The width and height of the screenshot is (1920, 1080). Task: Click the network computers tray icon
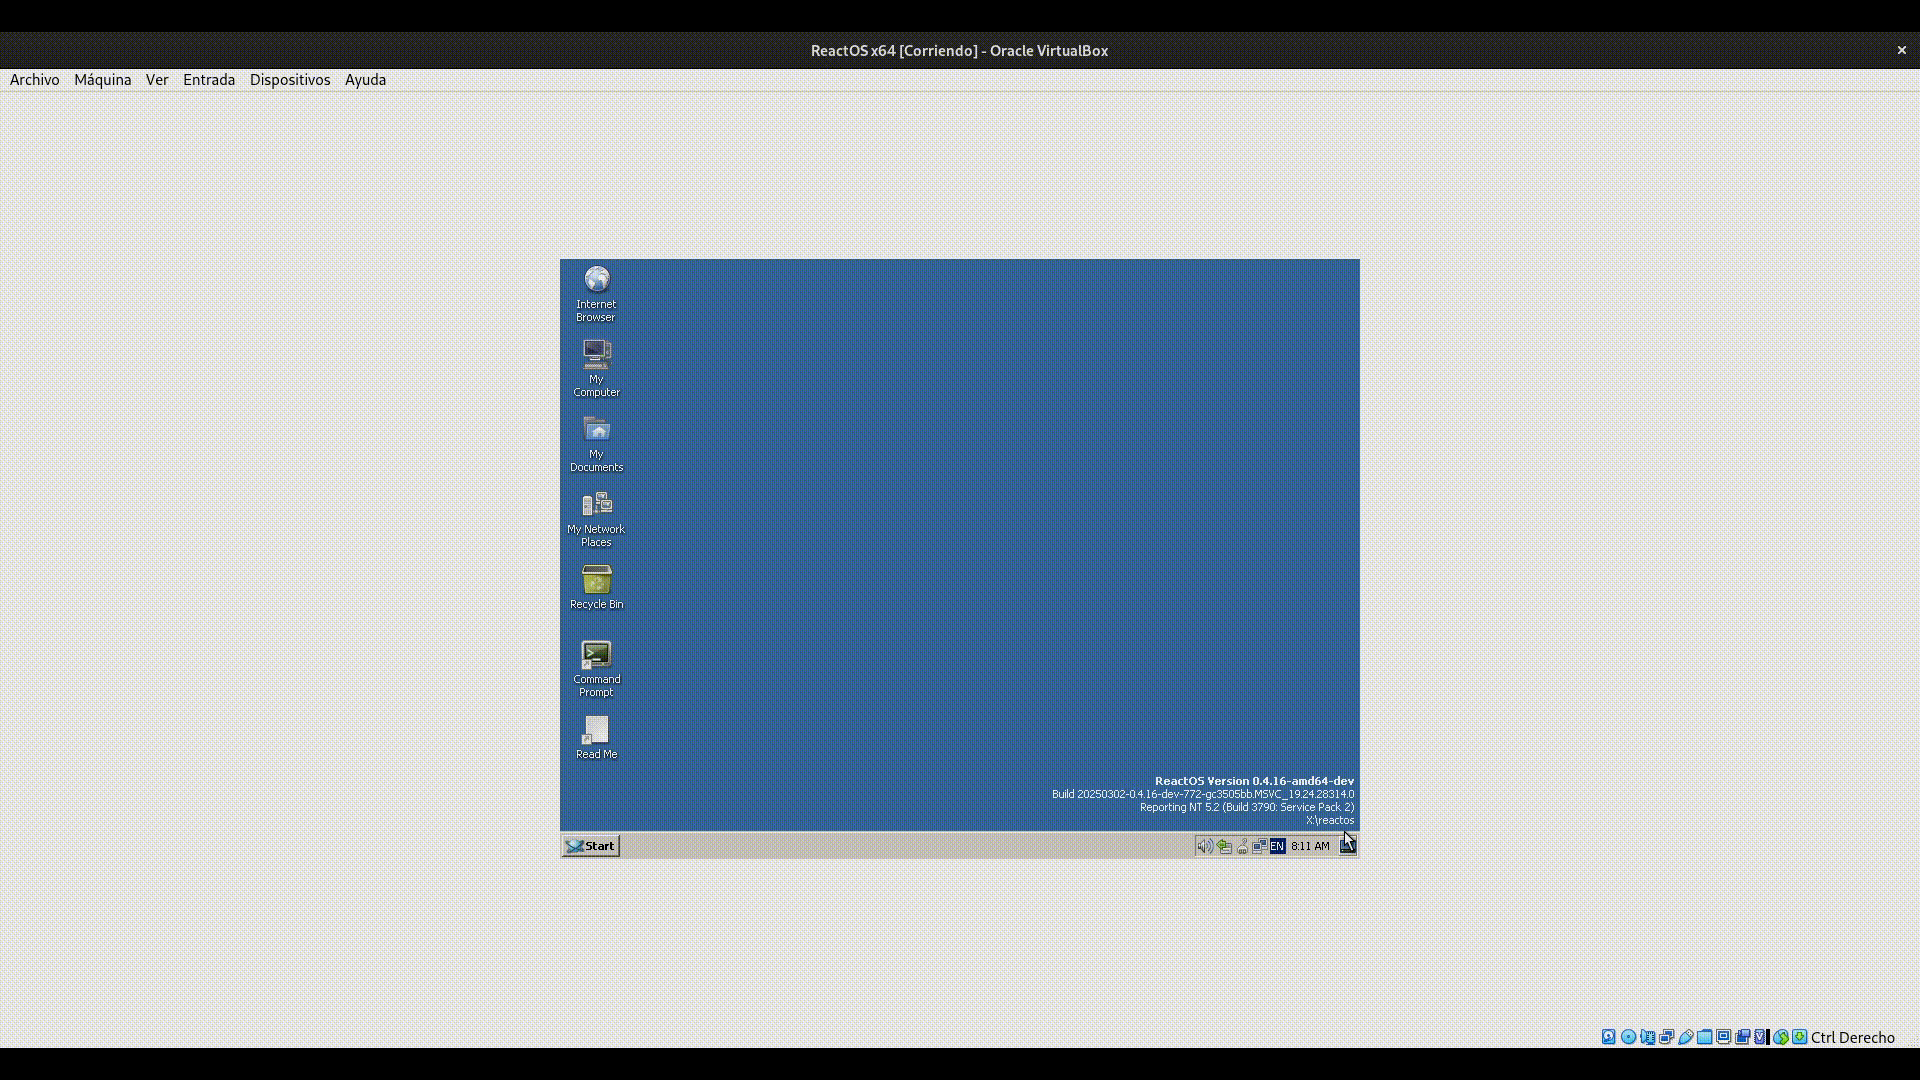pyautogui.click(x=1260, y=846)
